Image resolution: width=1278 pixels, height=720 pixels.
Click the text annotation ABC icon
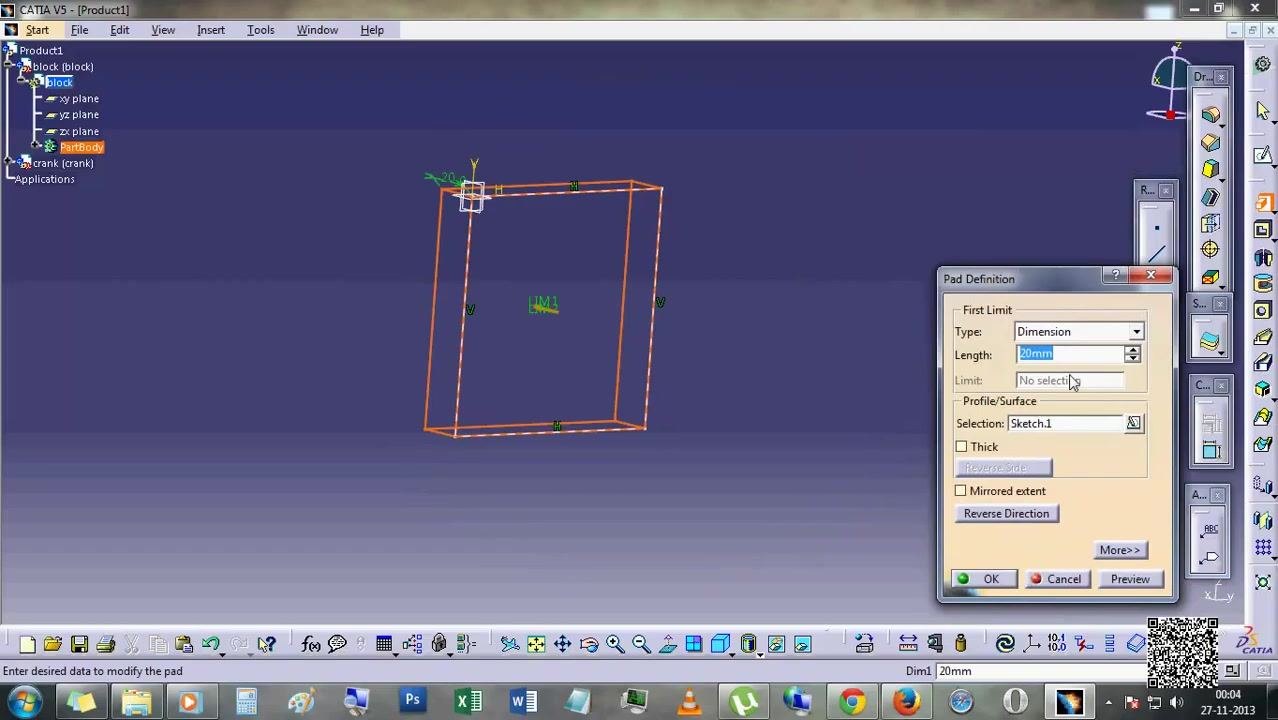click(x=1210, y=530)
